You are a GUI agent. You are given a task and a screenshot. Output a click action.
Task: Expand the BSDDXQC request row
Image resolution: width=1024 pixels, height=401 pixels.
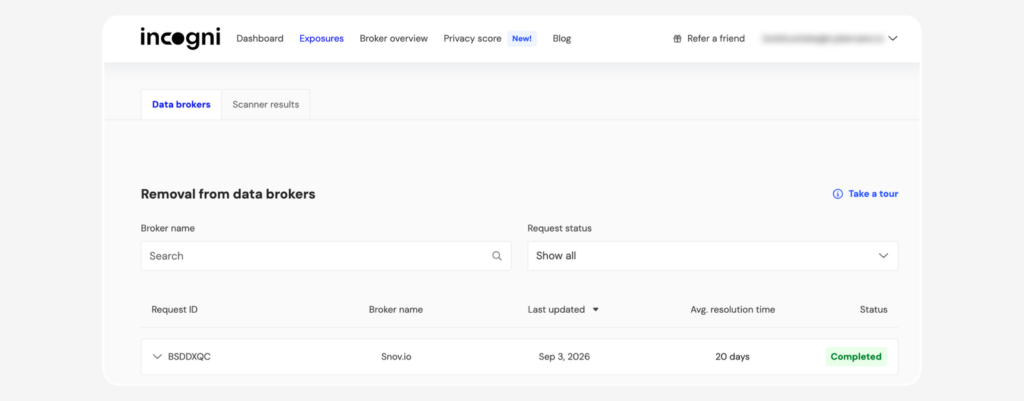point(157,357)
